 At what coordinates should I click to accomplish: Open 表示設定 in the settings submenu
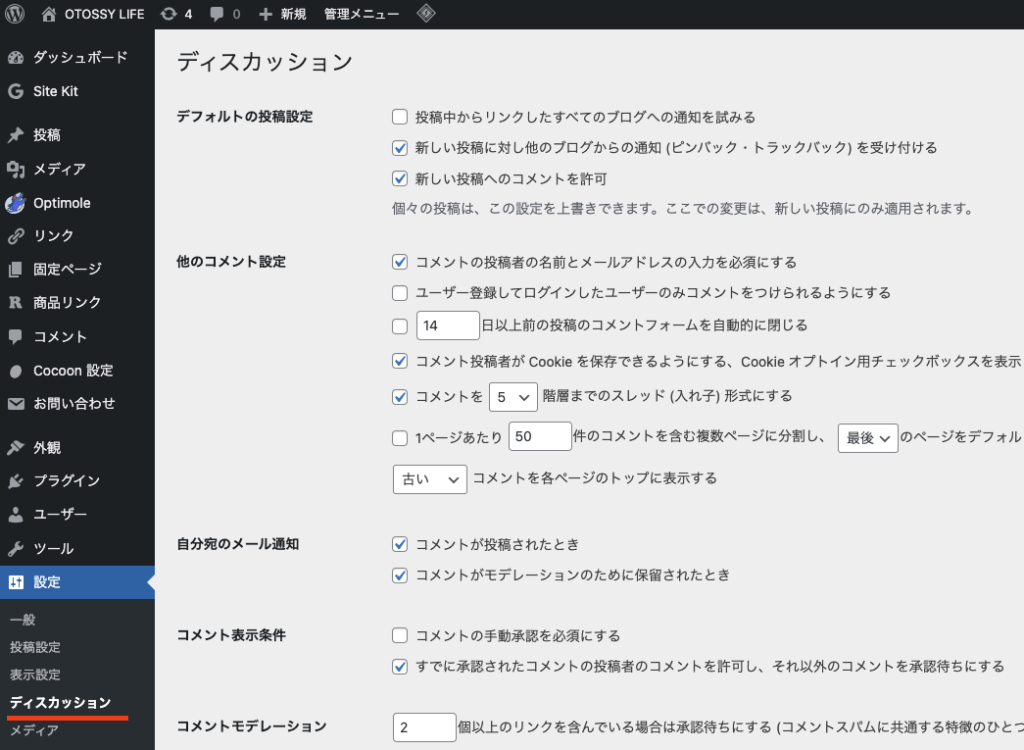point(35,675)
